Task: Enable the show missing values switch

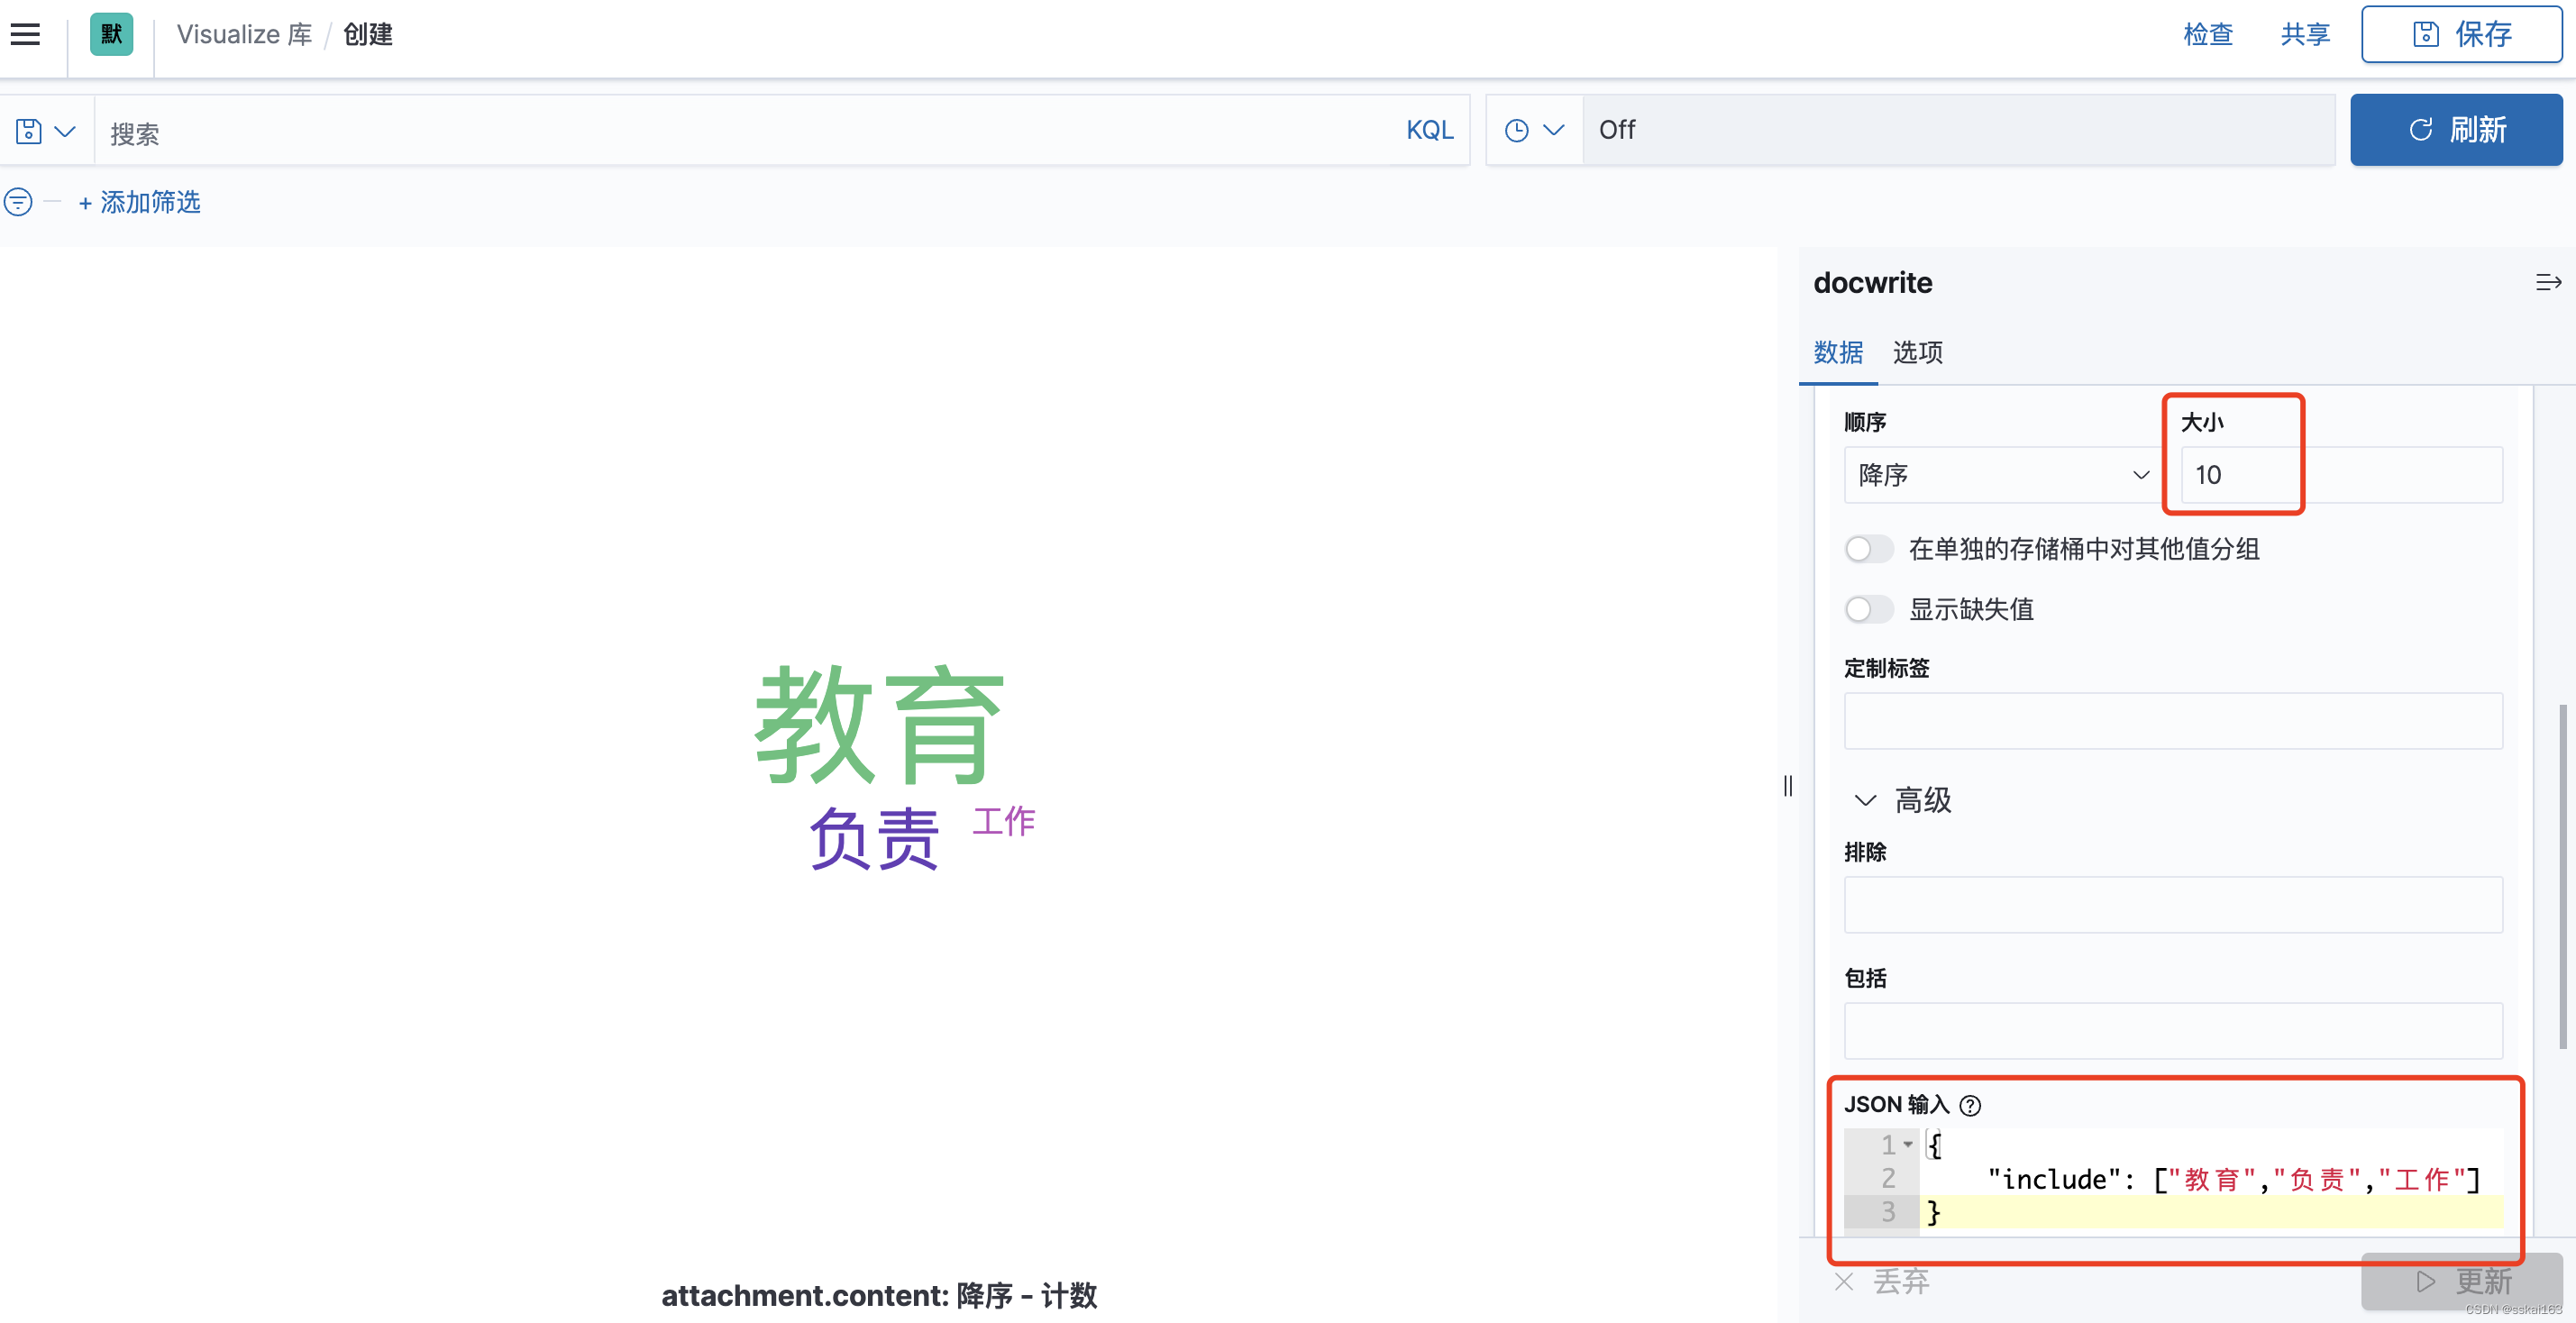Action: tap(1868, 609)
